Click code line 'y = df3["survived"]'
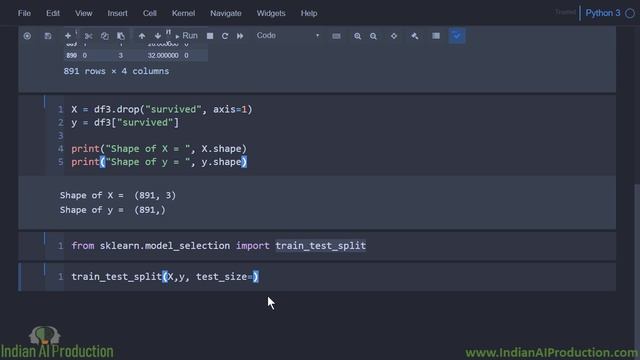640x360 pixels. click(125, 122)
